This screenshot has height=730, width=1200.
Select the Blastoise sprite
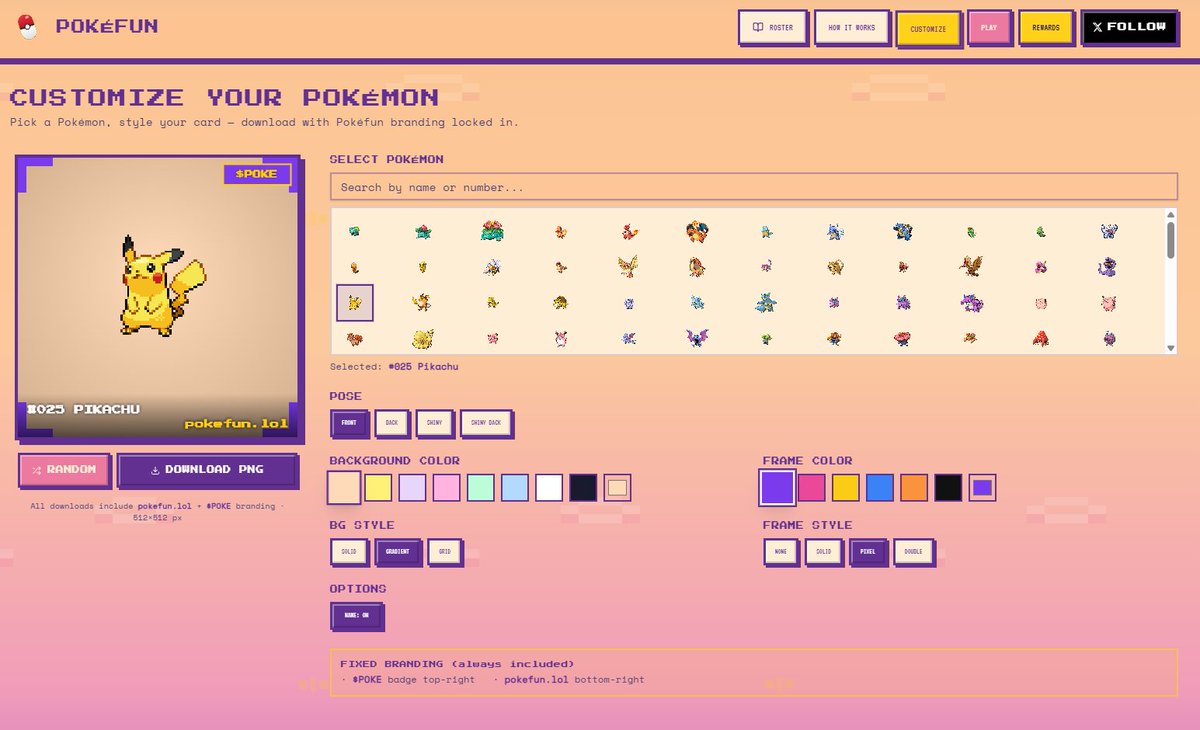(x=903, y=231)
